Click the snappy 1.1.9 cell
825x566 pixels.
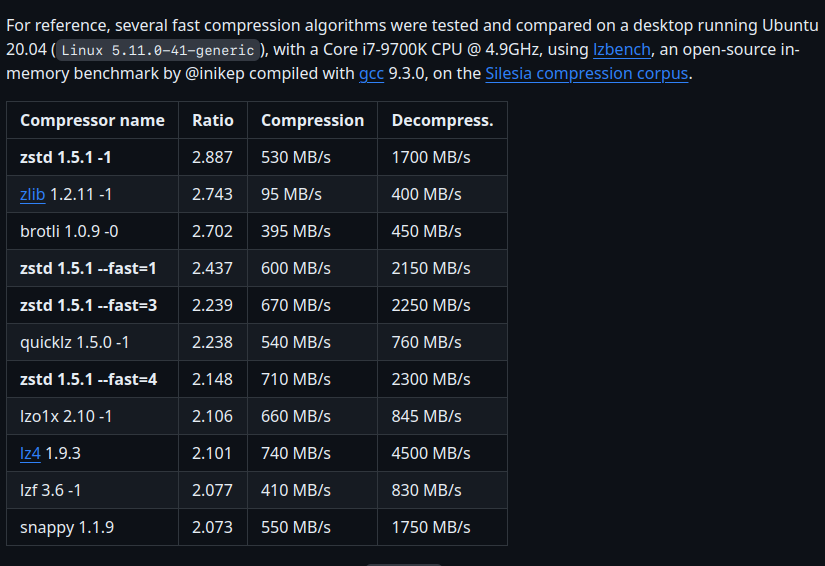(x=67, y=527)
